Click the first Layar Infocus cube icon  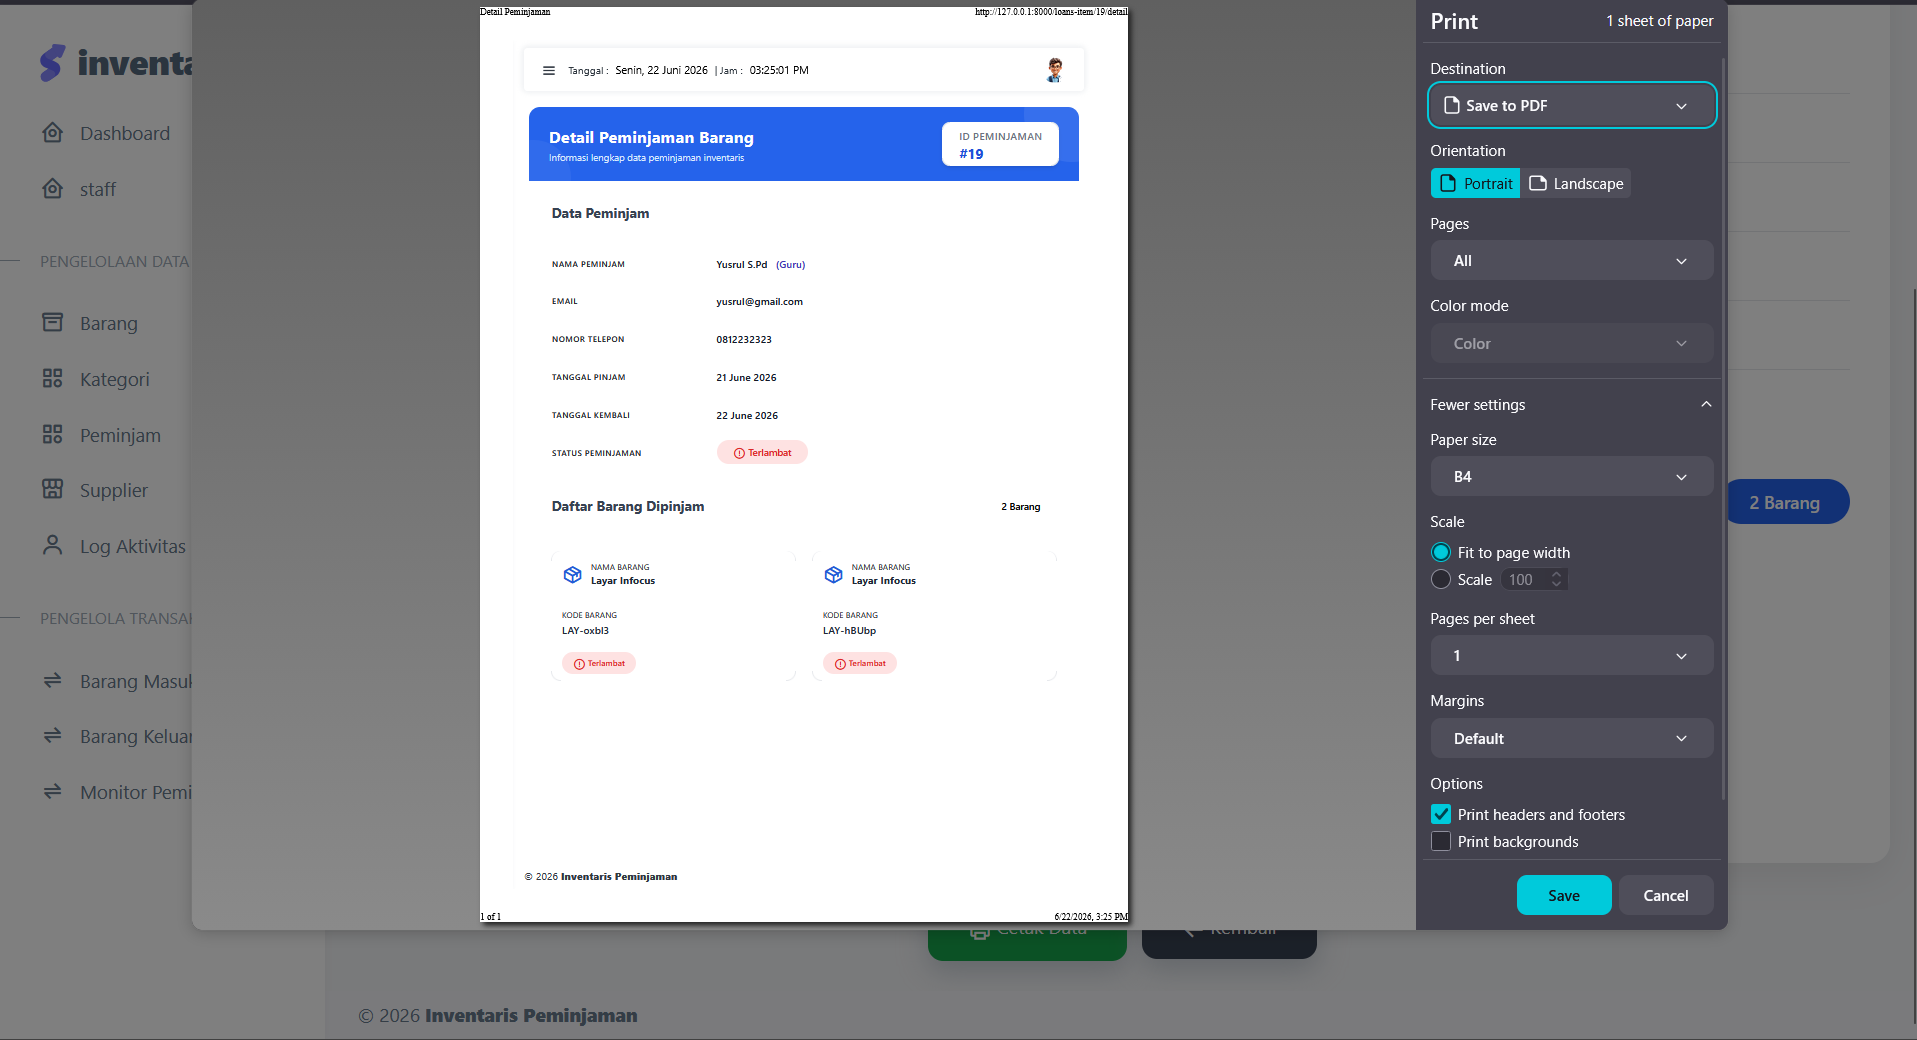pyautogui.click(x=572, y=574)
